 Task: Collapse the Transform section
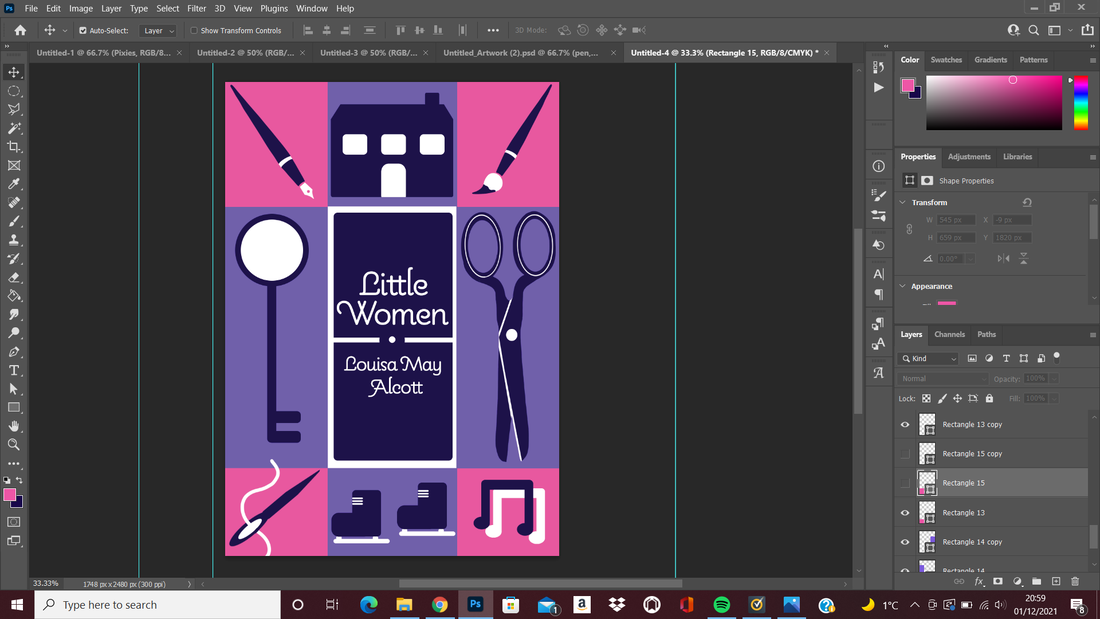pos(903,202)
